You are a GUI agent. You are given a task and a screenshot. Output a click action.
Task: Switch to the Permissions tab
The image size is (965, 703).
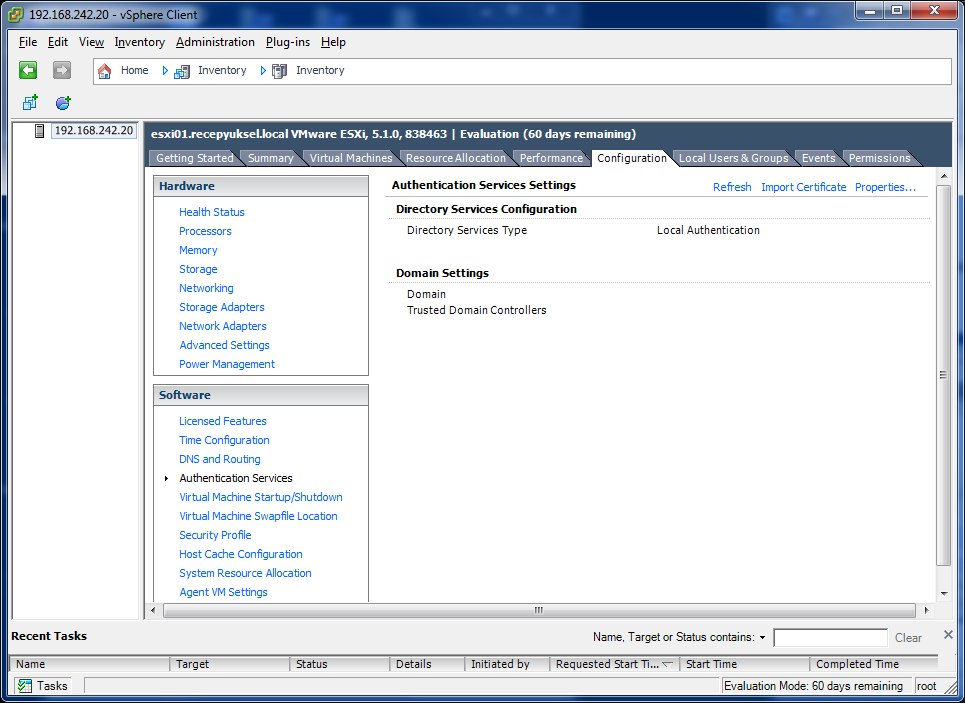(879, 158)
